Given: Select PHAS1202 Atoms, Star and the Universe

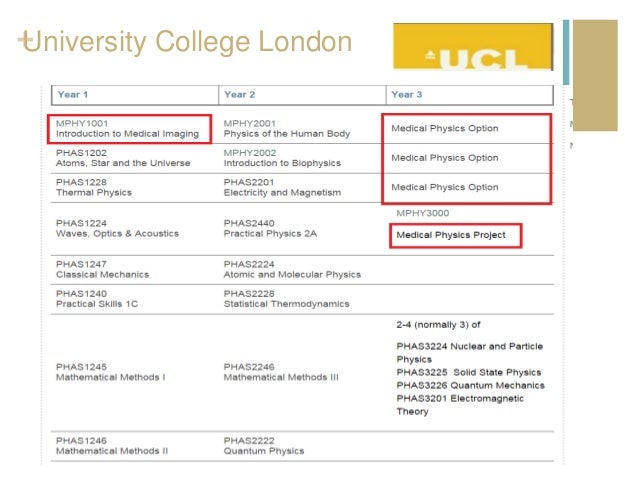Looking at the screenshot, I should [123, 158].
